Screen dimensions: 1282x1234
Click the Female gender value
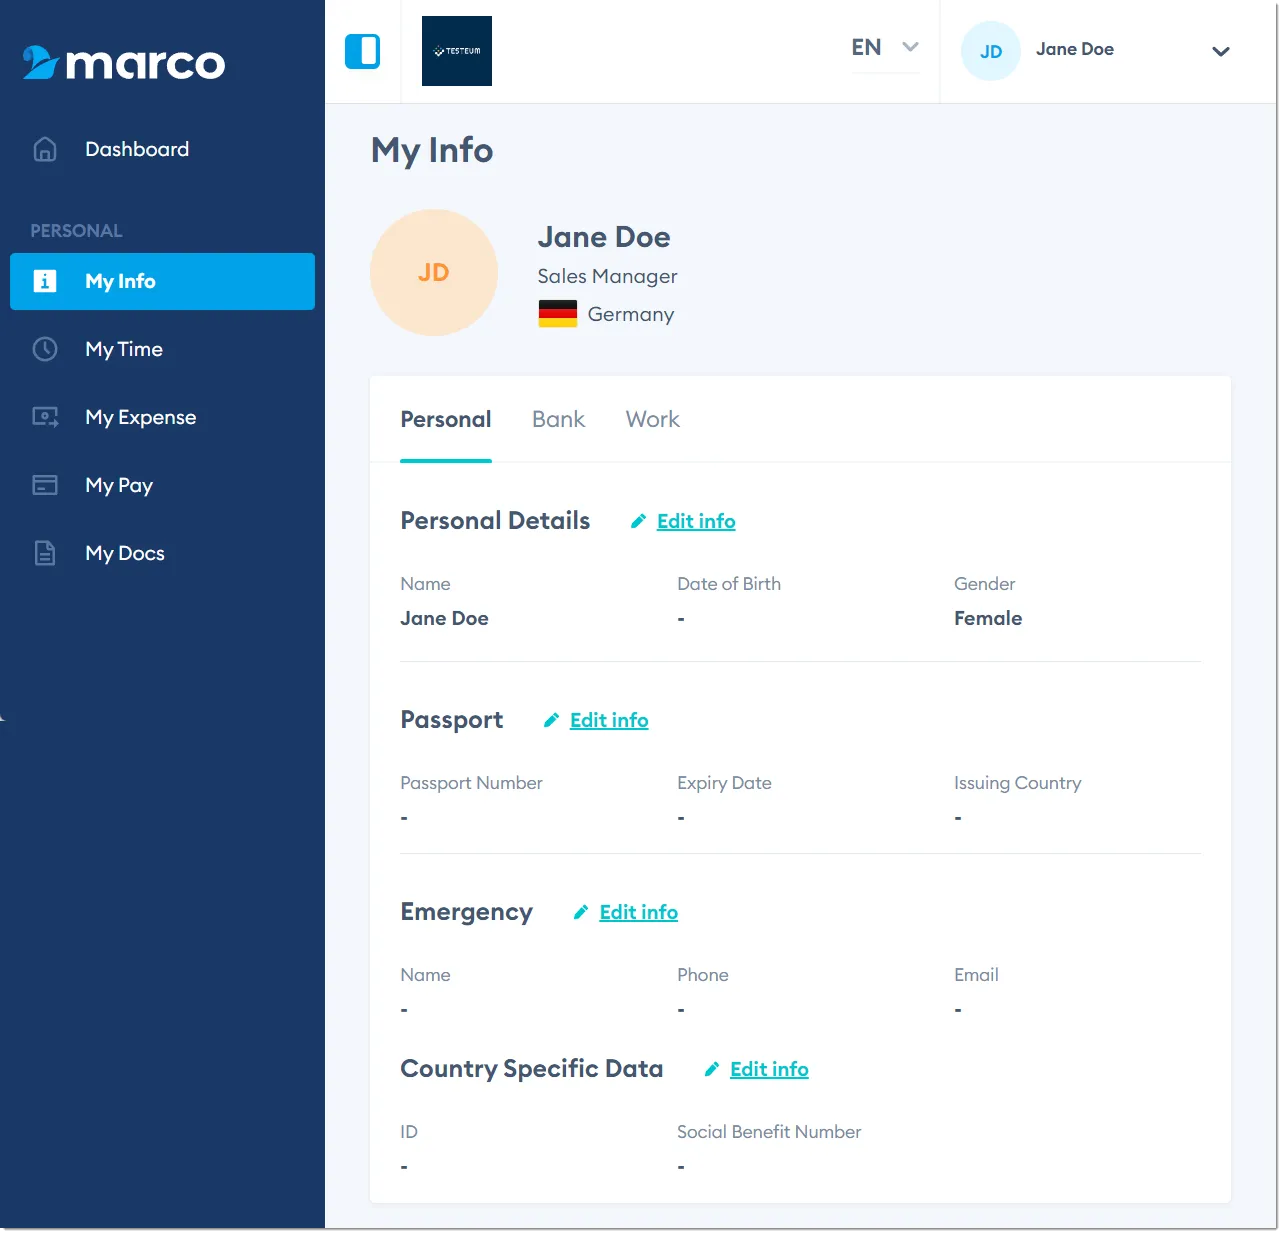(x=988, y=618)
